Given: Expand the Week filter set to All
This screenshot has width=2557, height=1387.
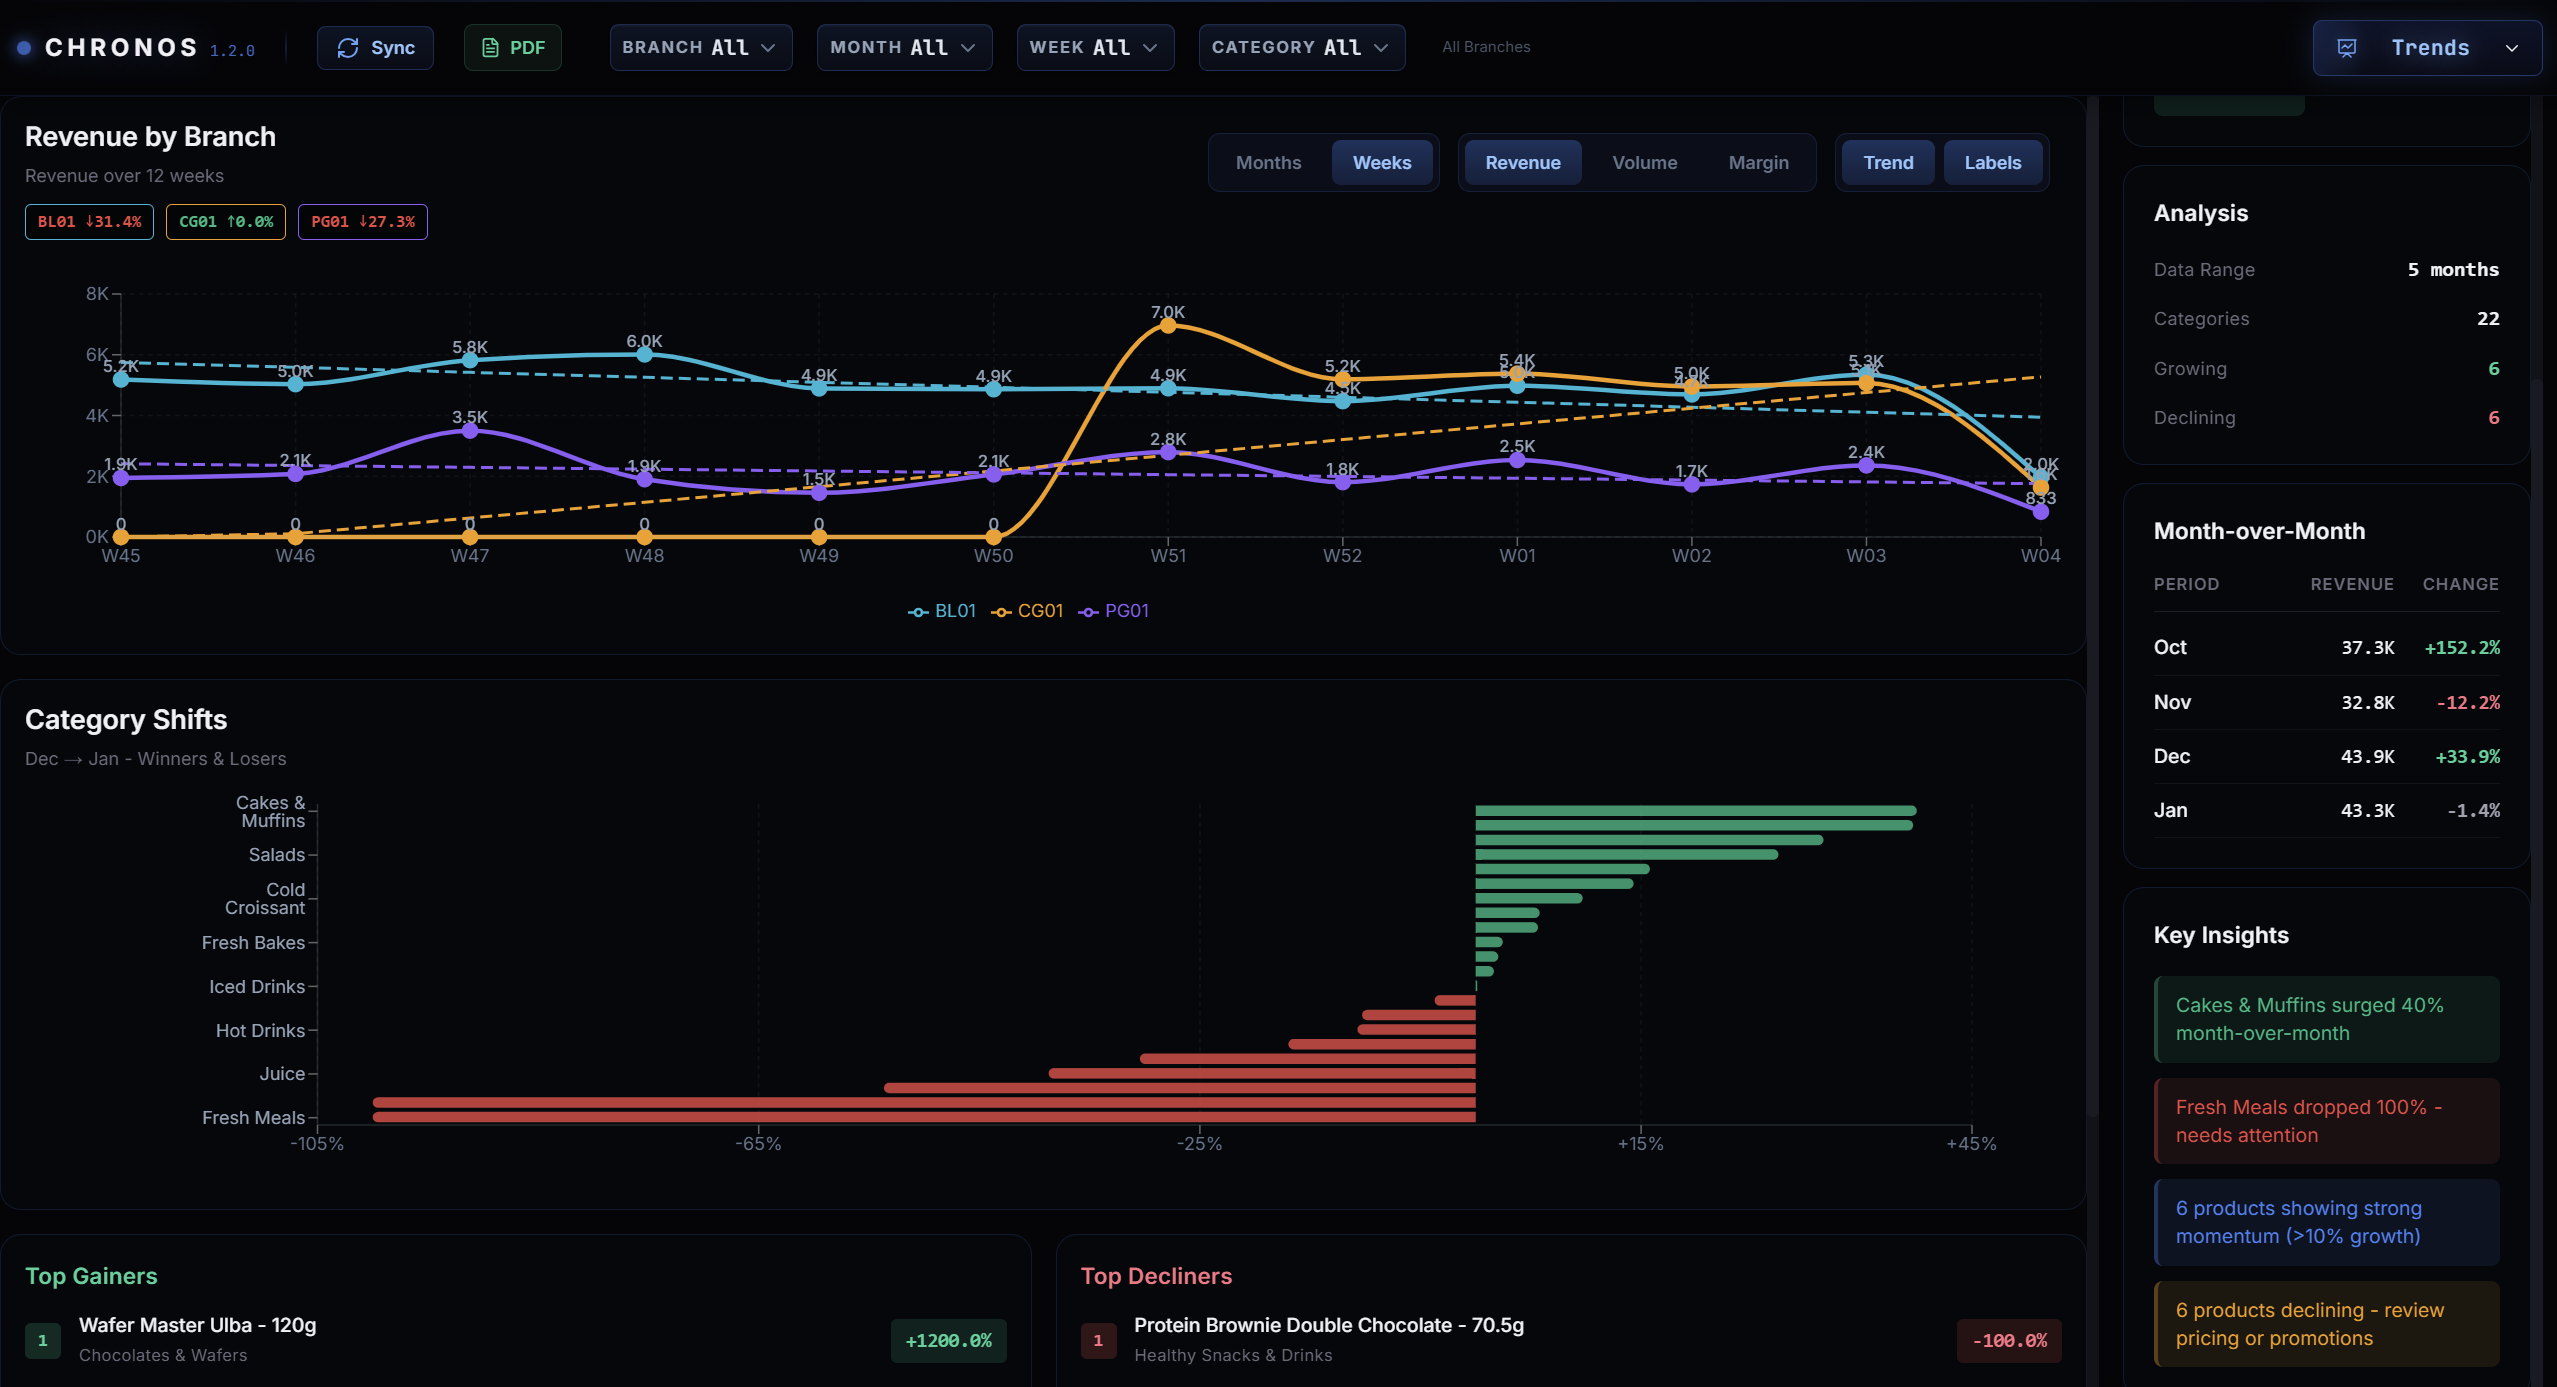Looking at the screenshot, I should point(1093,47).
